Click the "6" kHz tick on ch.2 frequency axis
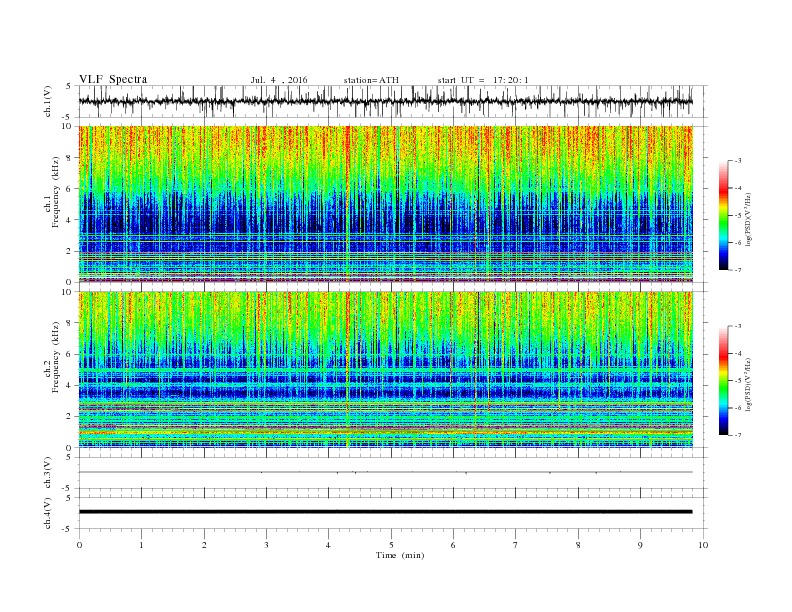Viewport: 792px width, 612px height. click(x=70, y=354)
